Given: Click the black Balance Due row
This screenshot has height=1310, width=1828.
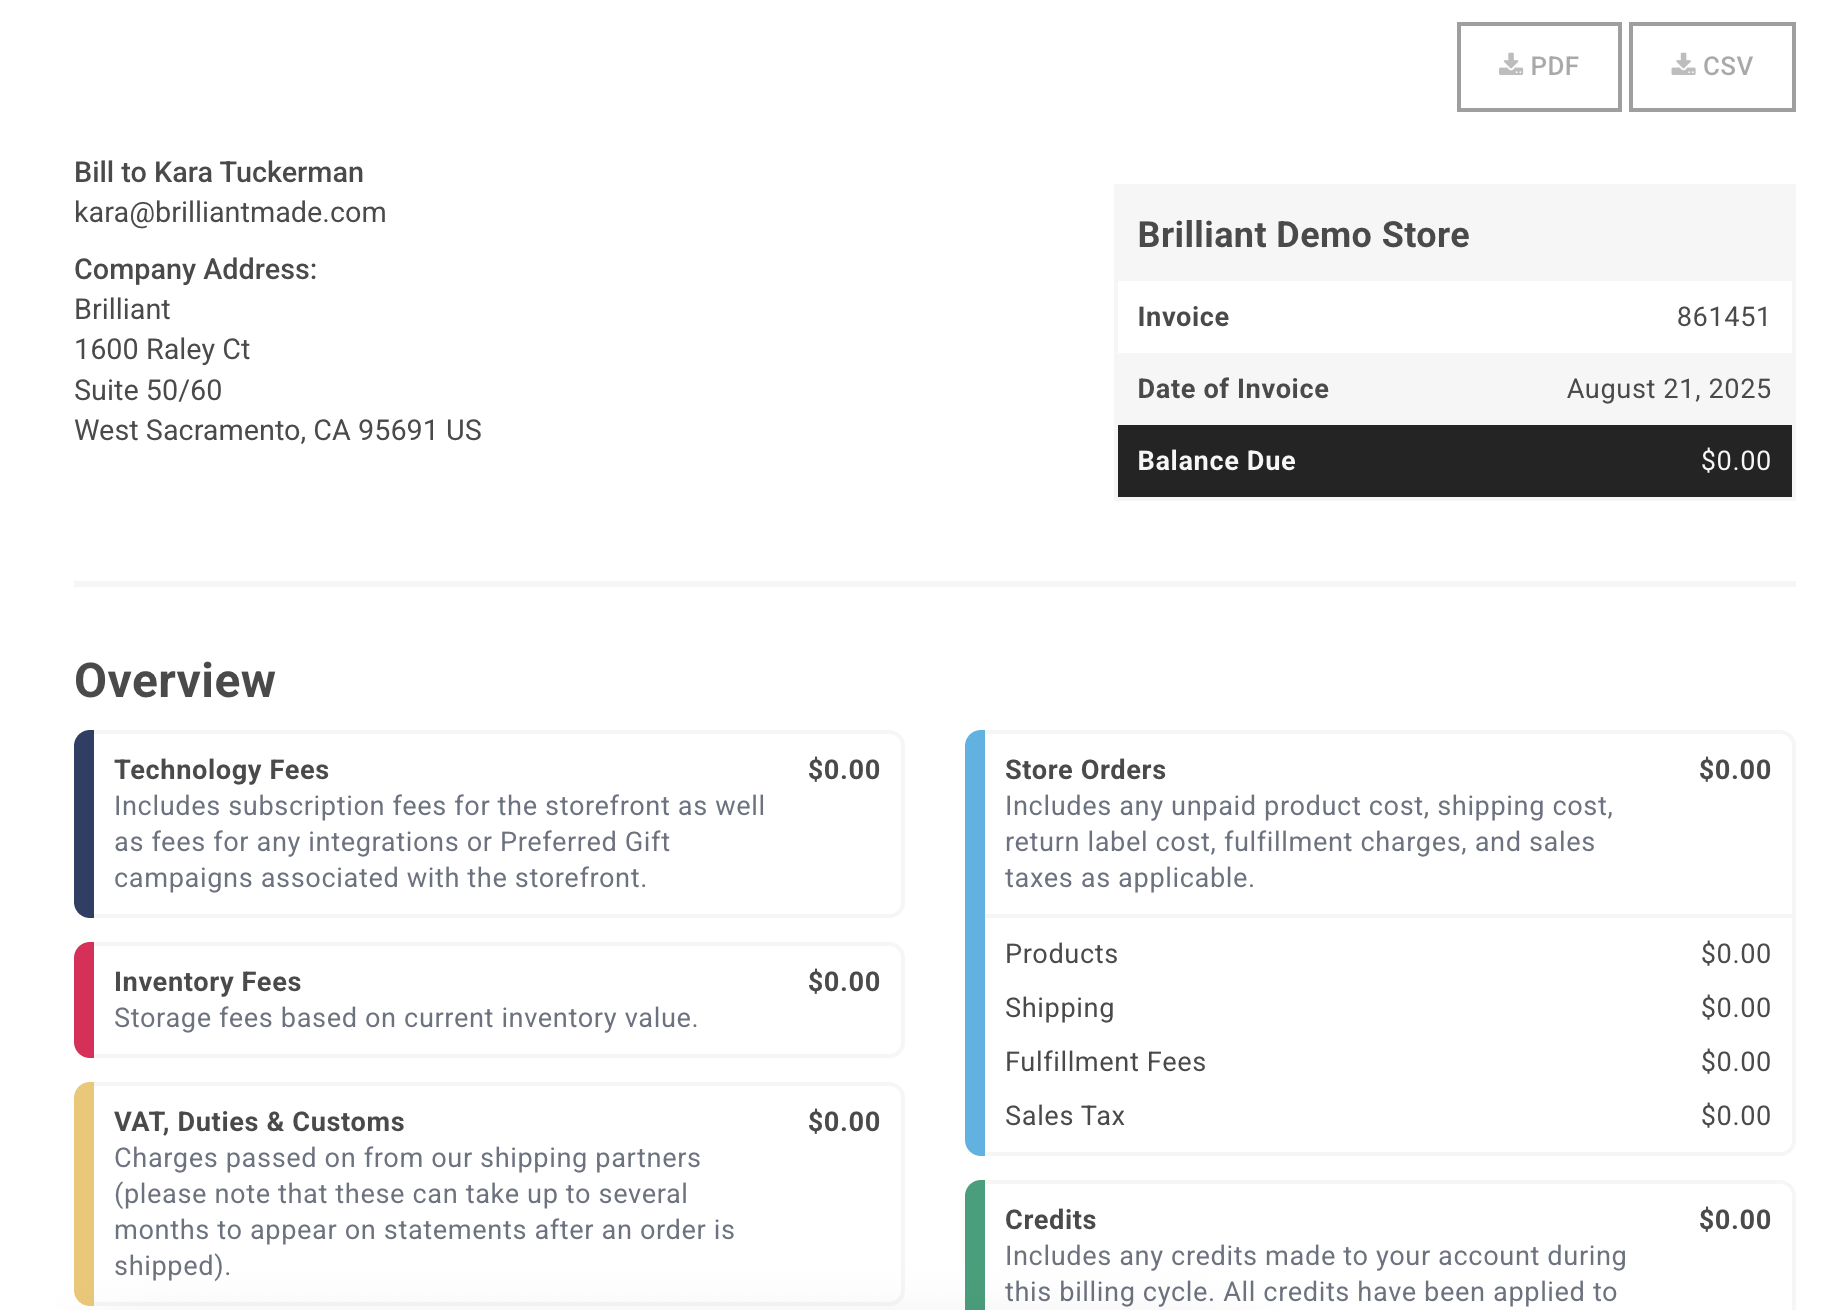Looking at the screenshot, I should [x=1454, y=461].
